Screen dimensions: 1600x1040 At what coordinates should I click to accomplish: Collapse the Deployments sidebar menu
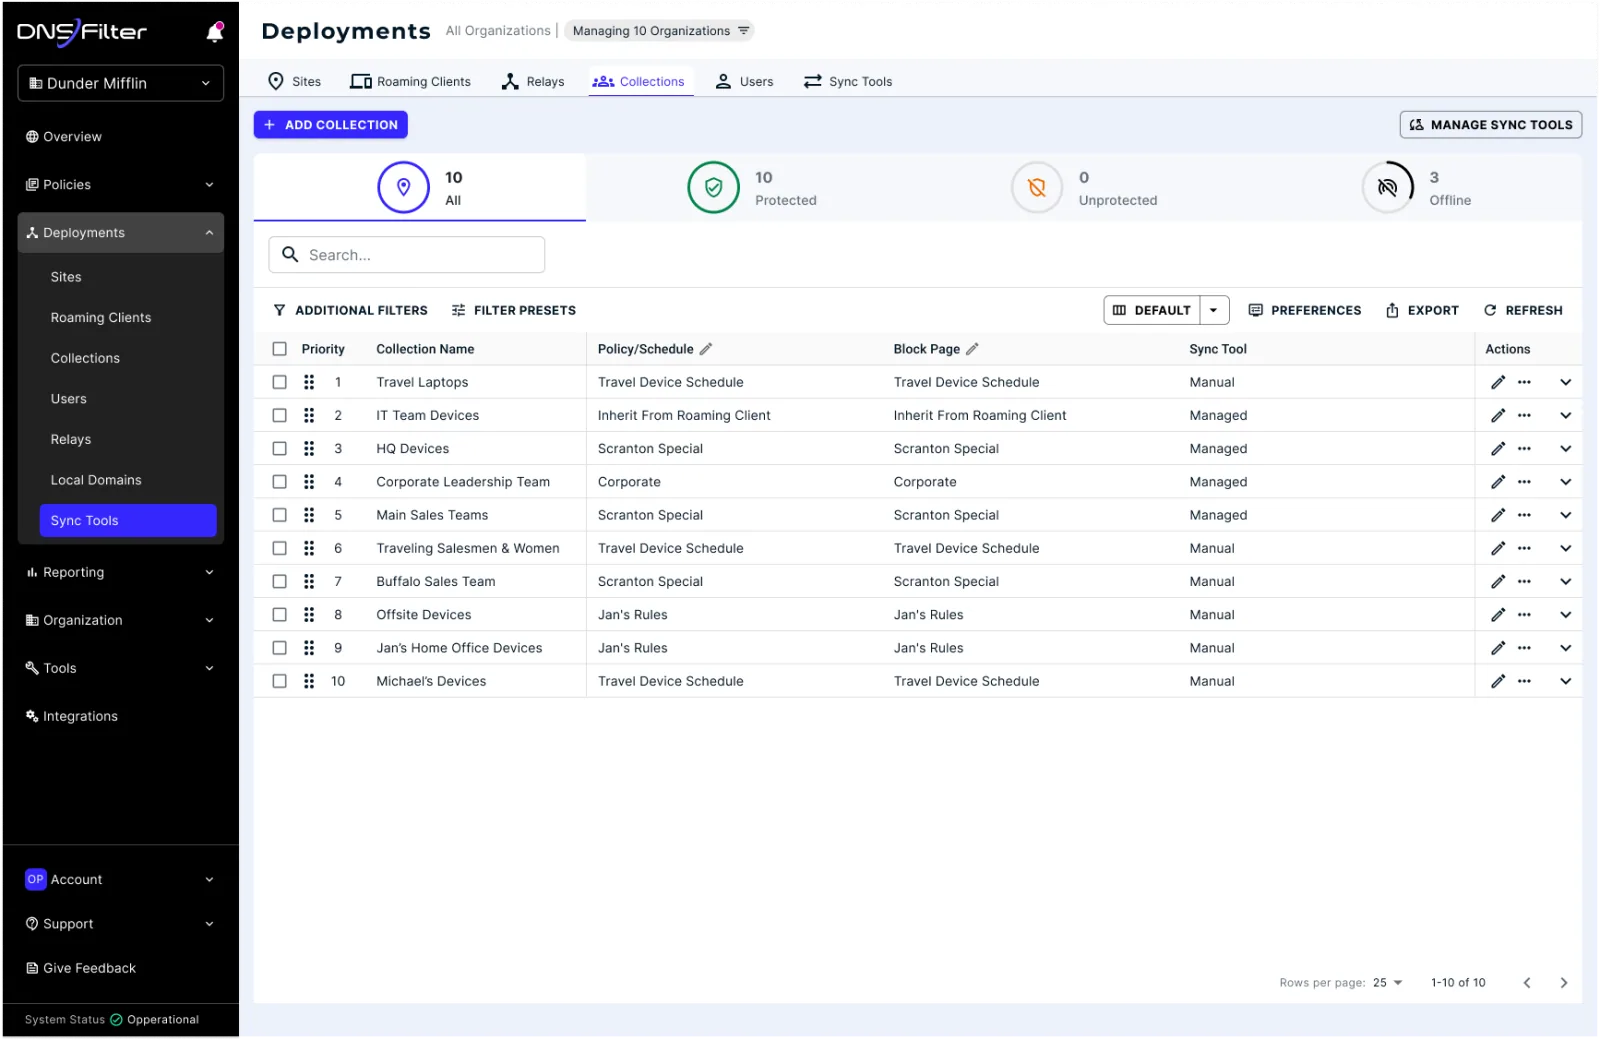click(x=120, y=233)
